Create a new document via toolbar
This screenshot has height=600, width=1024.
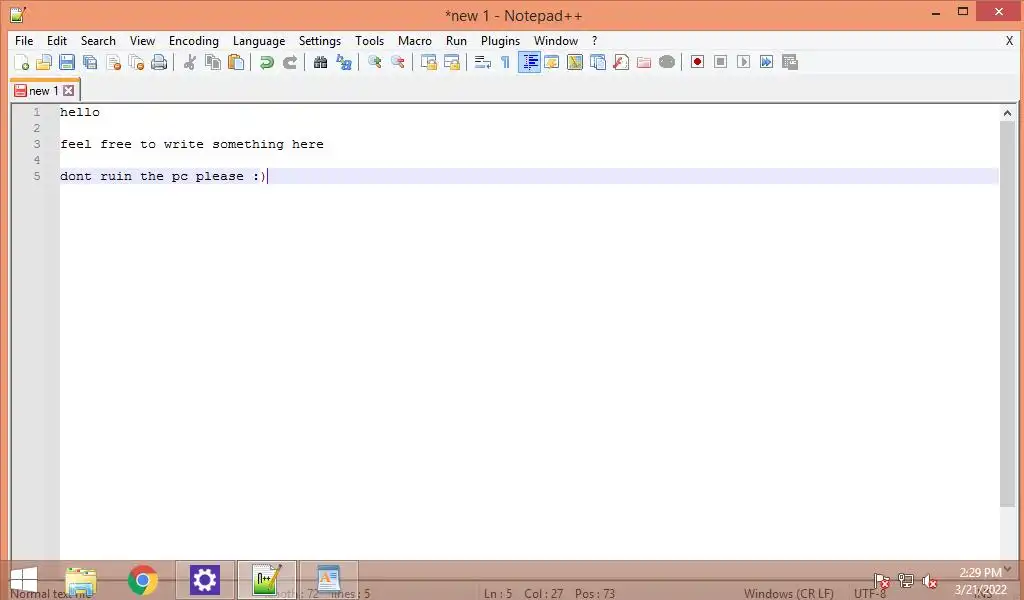click(21, 62)
